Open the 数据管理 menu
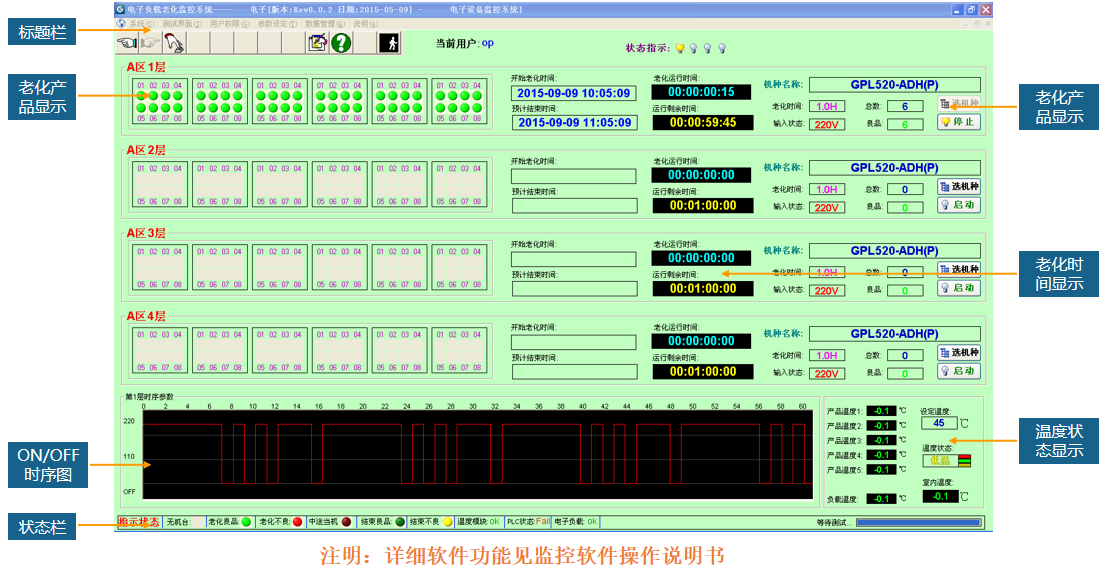Viewport: 1113px width, 568px height. click(325, 23)
